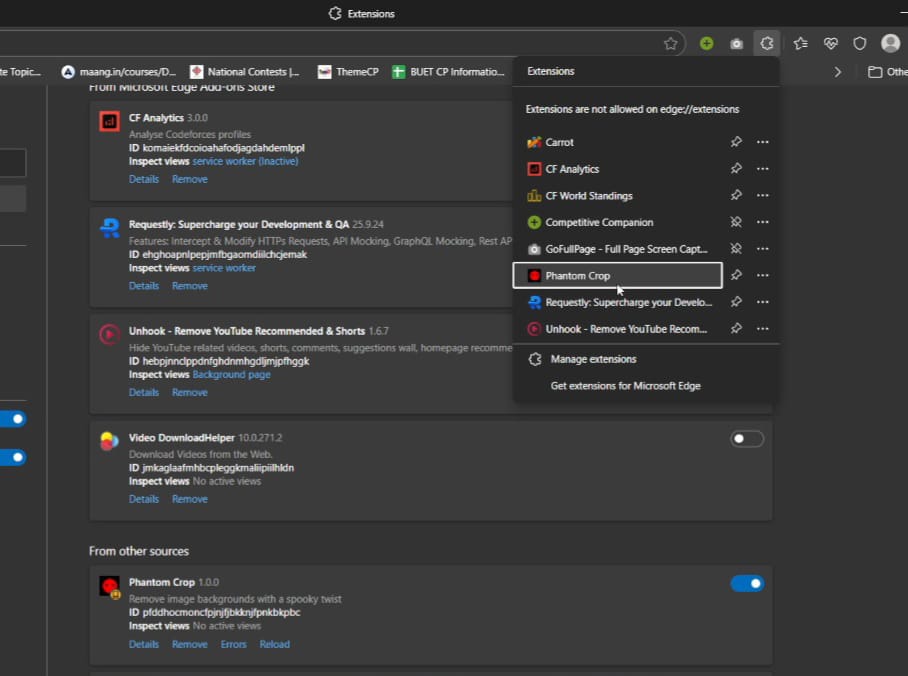Open more actions for Competitive Companion
The image size is (908, 676).
763,222
